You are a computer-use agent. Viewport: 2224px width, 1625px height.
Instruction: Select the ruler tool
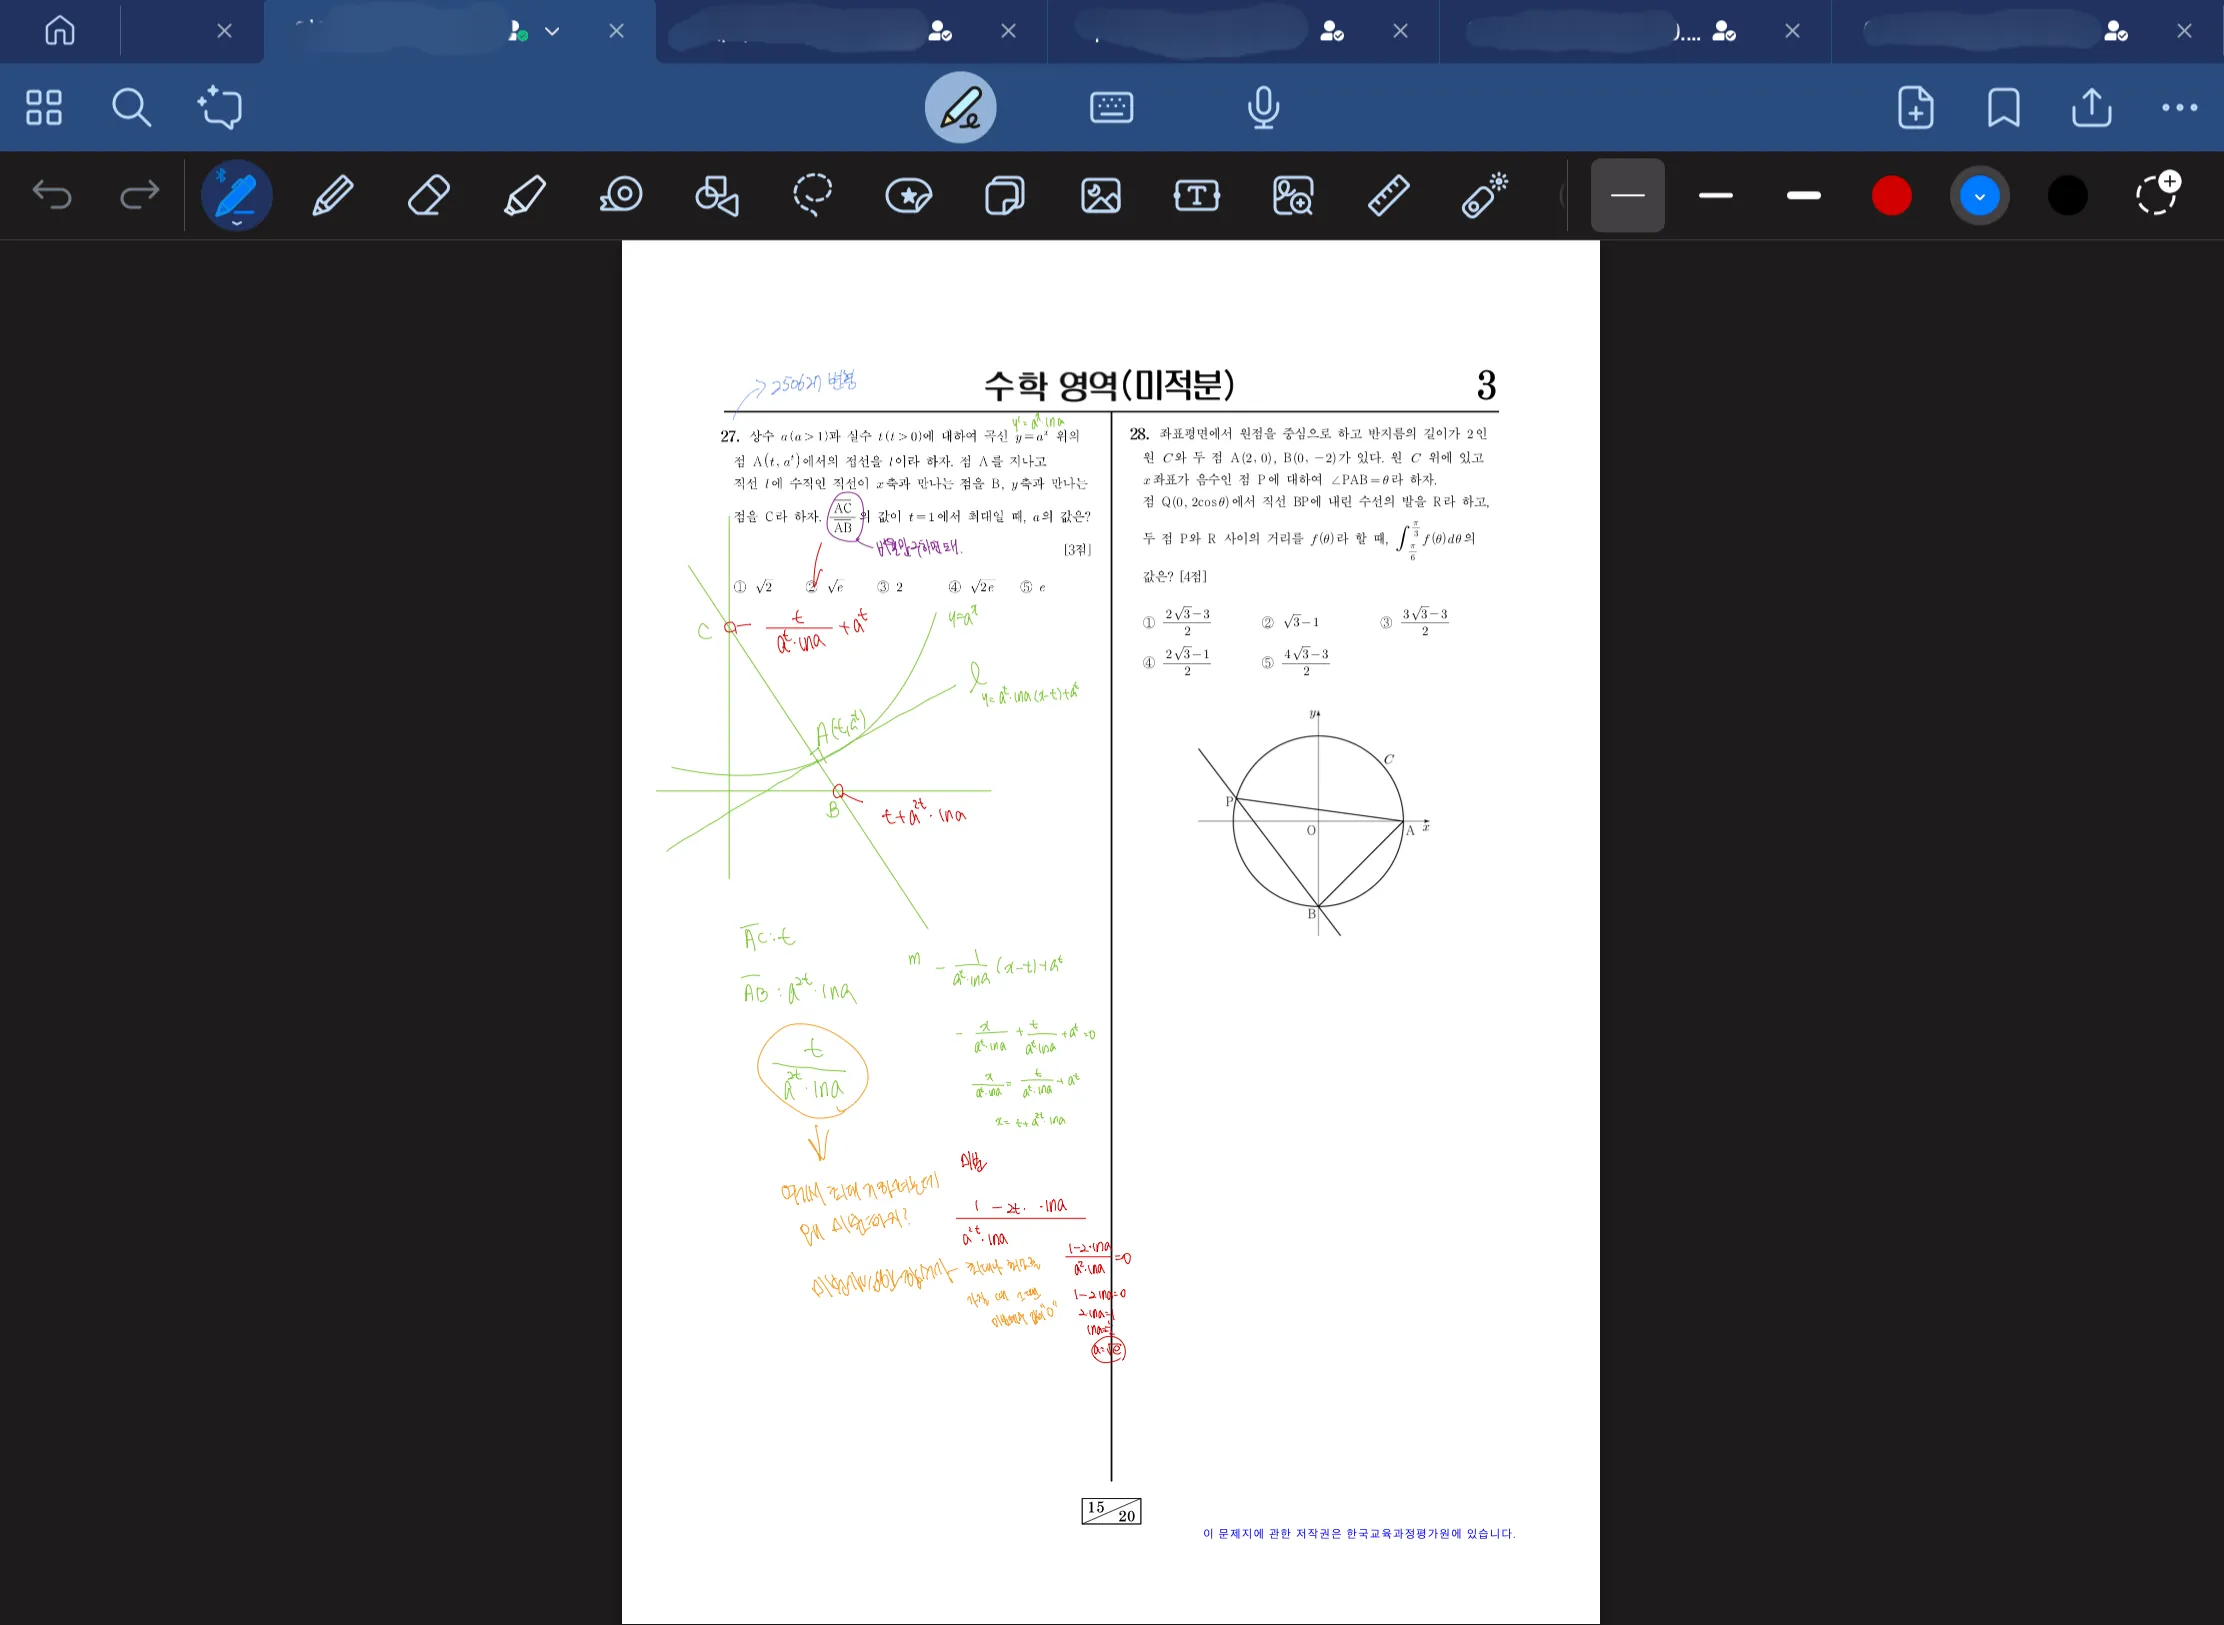coord(1389,195)
